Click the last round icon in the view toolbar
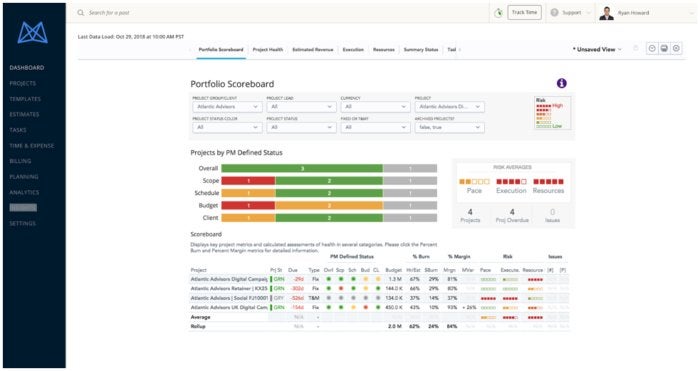 coord(676,49)
